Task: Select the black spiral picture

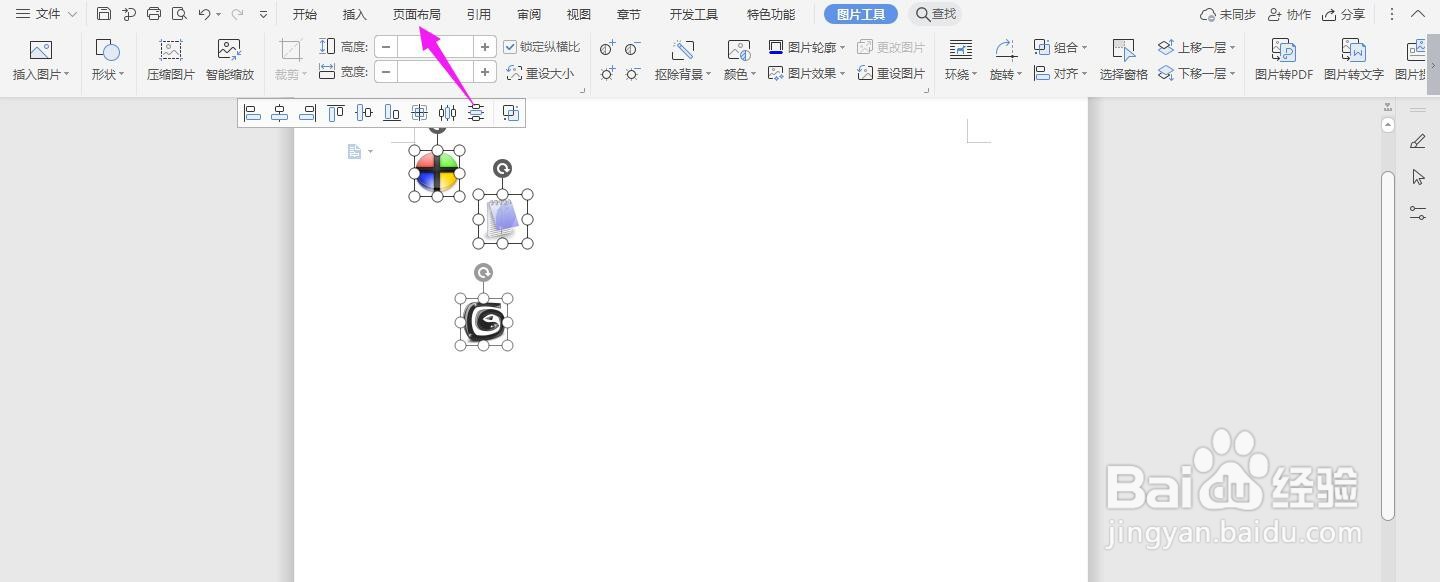Action: (x=484, y=321)
